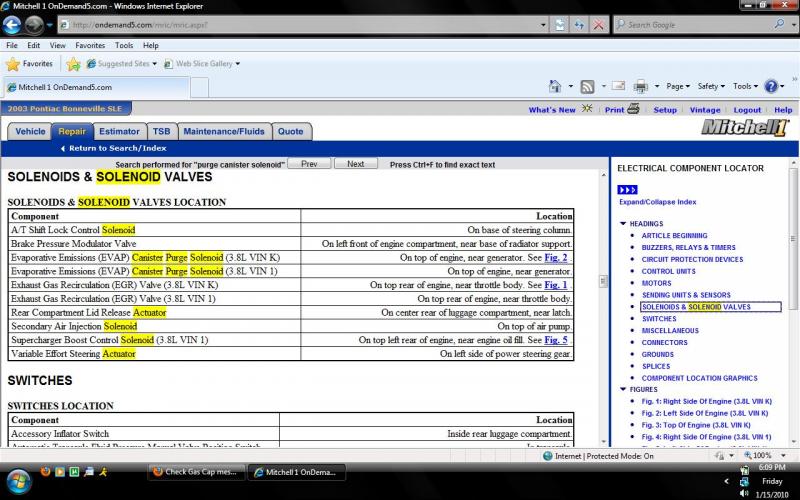Screen dimensions: 800x500
Task: Select CONTROL UNITS in the index
Action: tap(668, 271)
